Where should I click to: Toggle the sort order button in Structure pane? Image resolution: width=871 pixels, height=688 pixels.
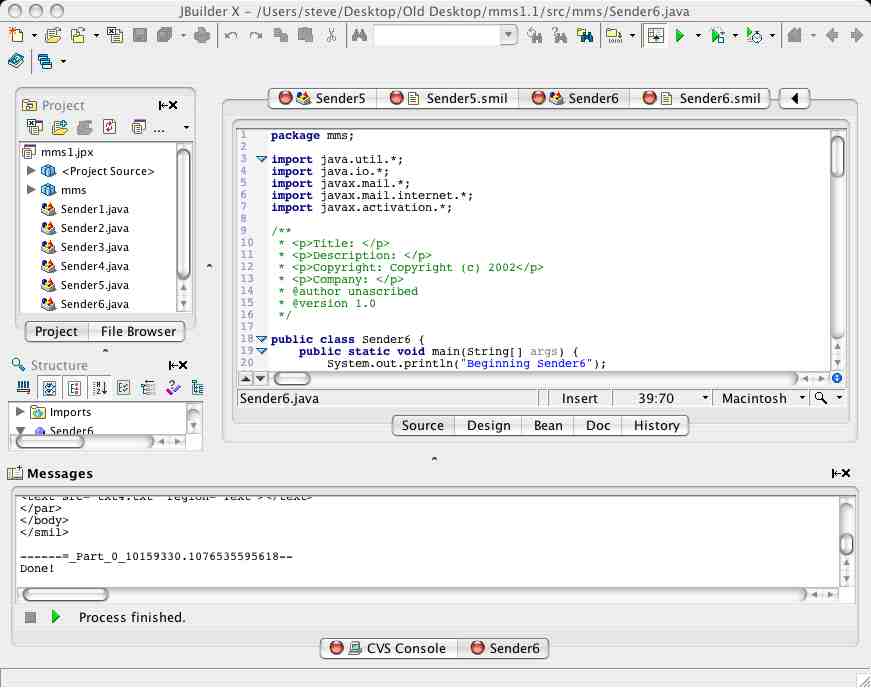point(99,387)
